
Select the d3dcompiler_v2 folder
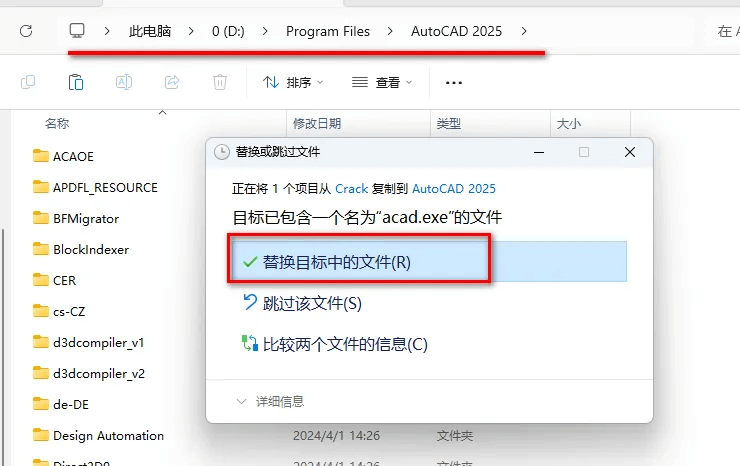pyautogui.click(x=89, y=373)
